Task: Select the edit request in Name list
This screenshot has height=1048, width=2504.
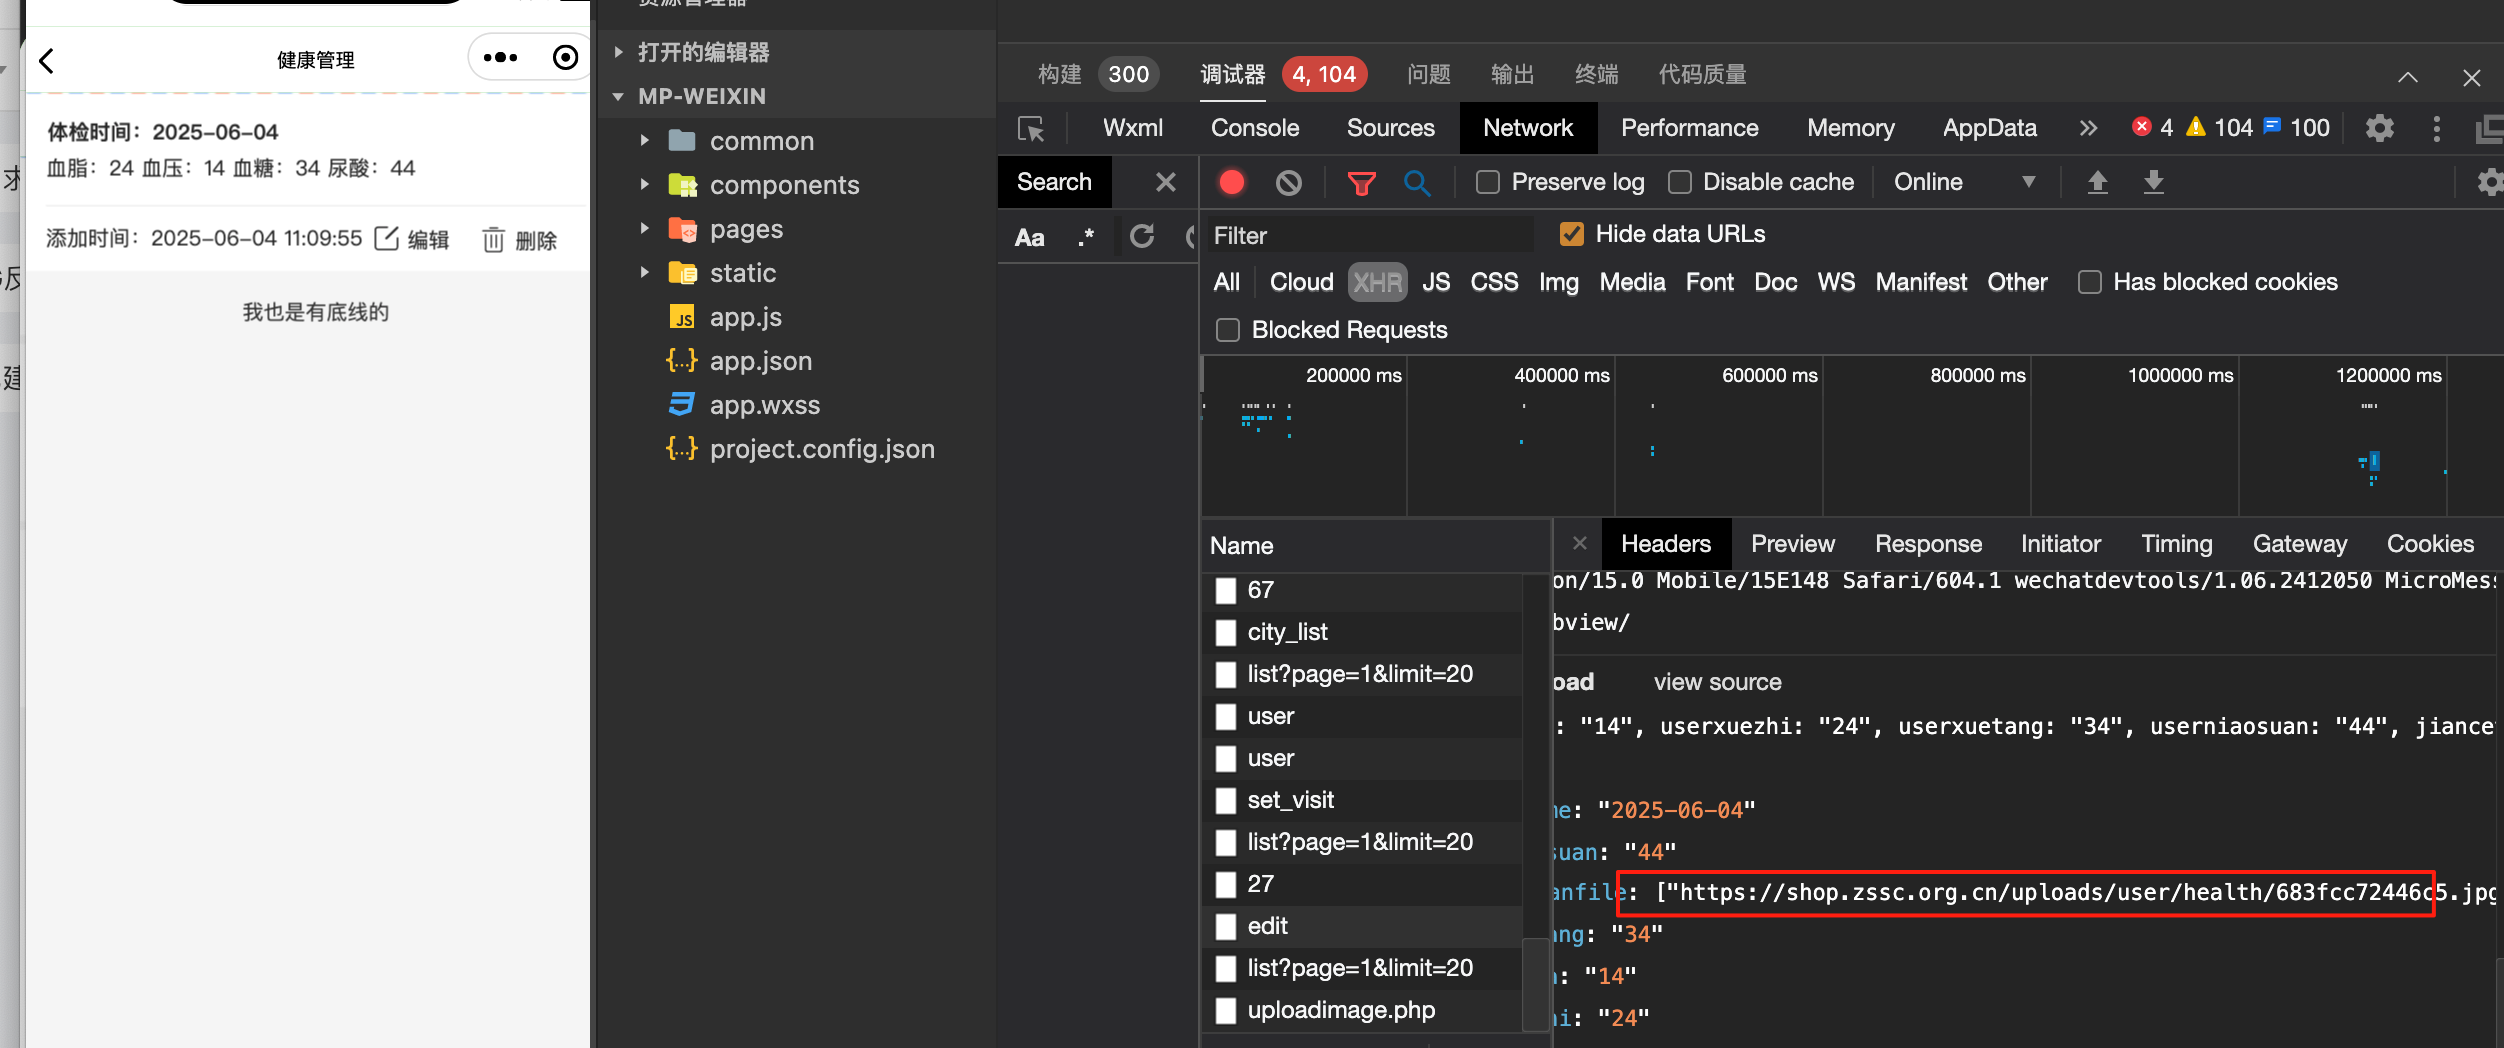Action: 1362,926
